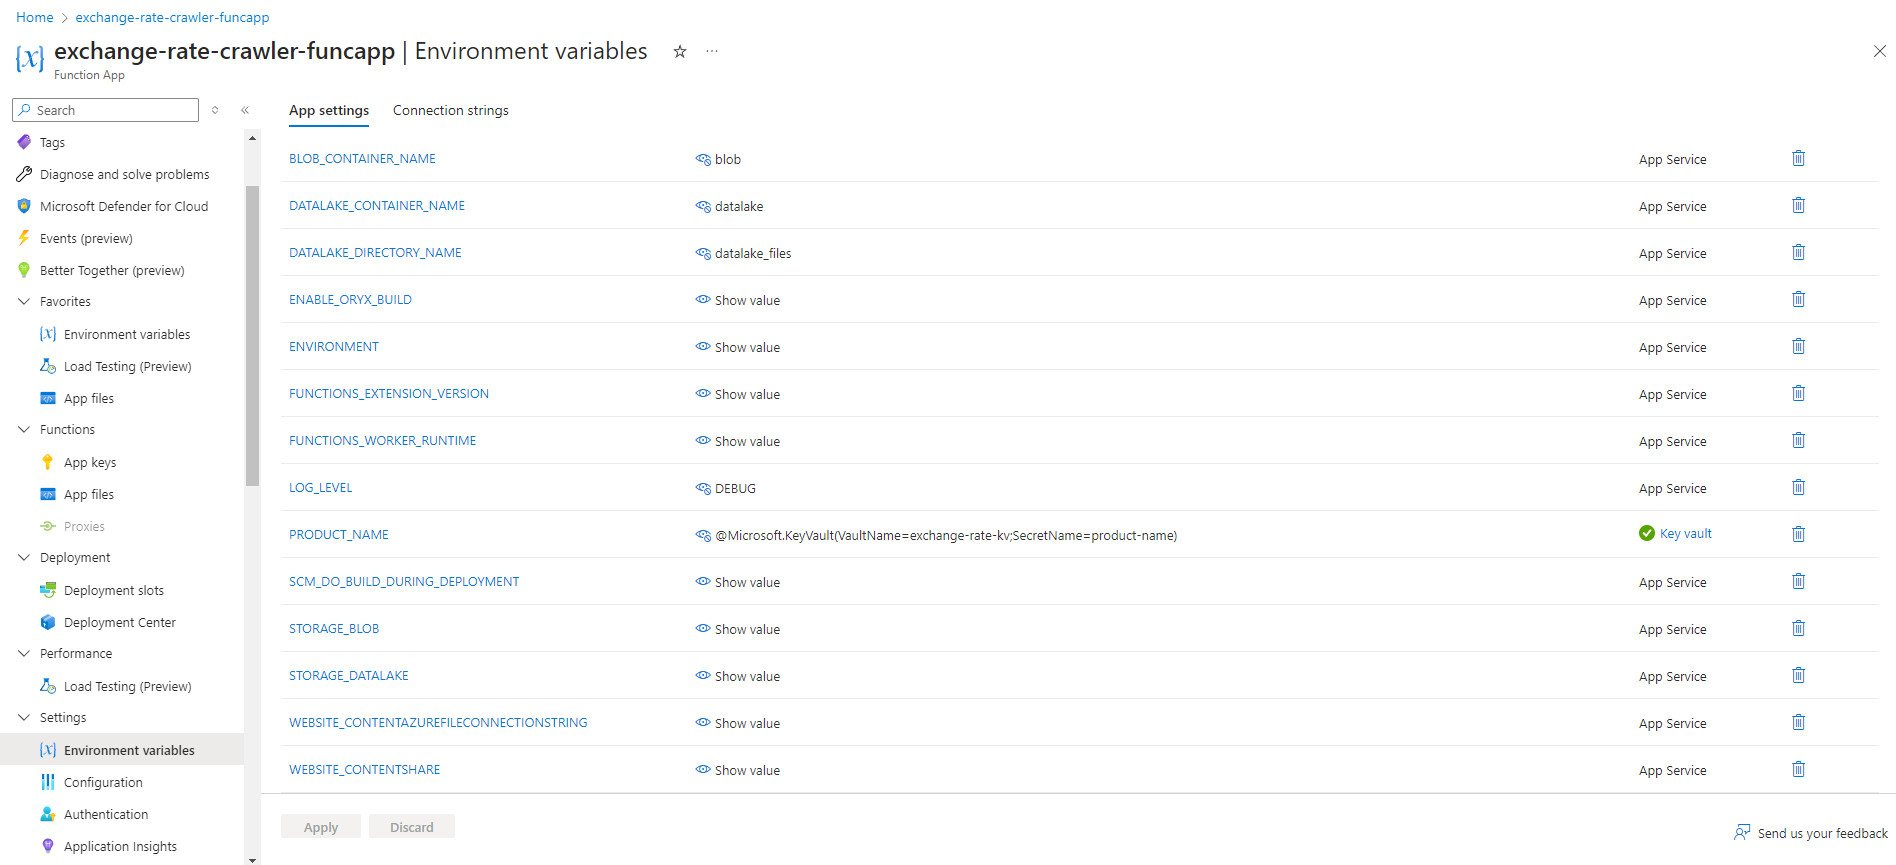Viewport: 1896px width, 865px height.
Task: Delete the STORAGE_DATALAKE setting
Action: [1798, 675]
